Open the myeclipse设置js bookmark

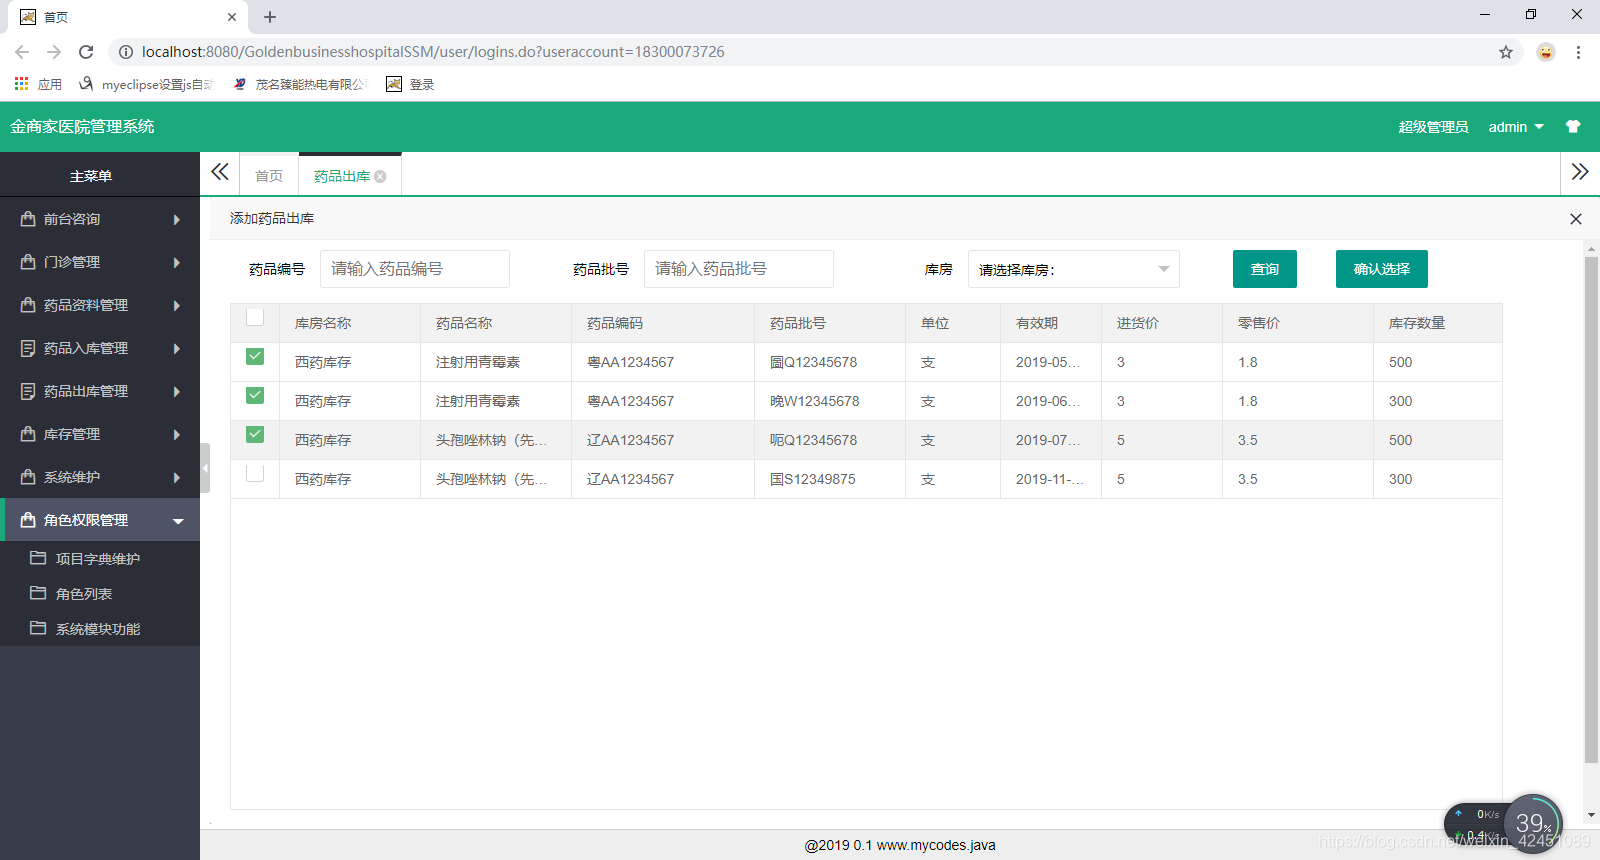point(147,84)
